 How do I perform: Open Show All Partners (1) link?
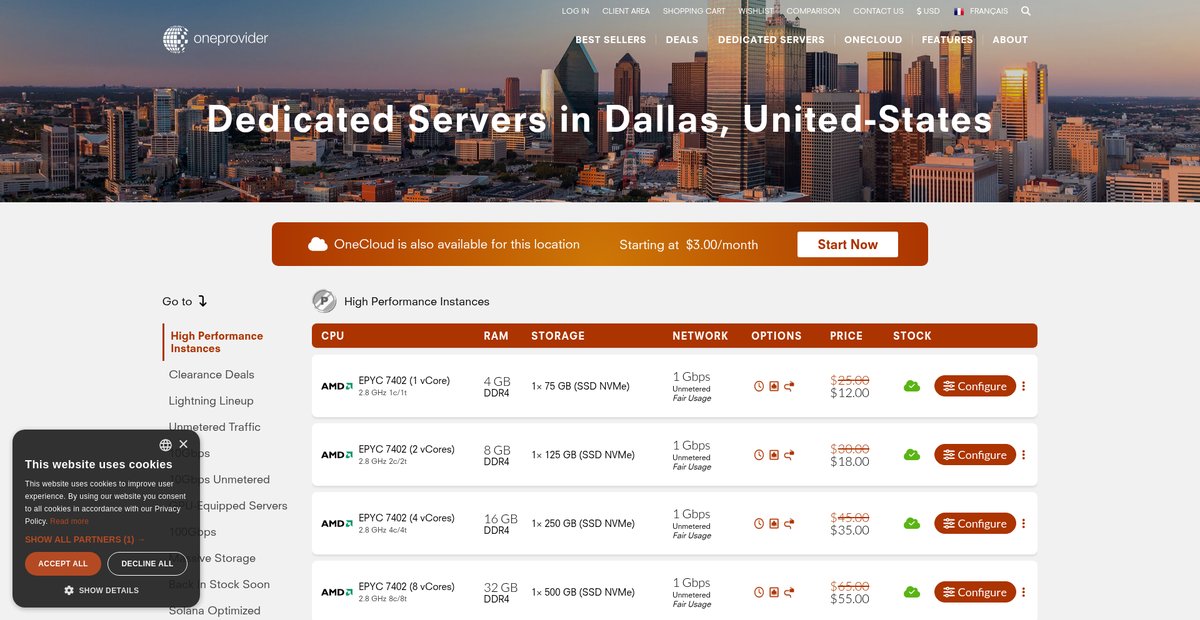85,539
